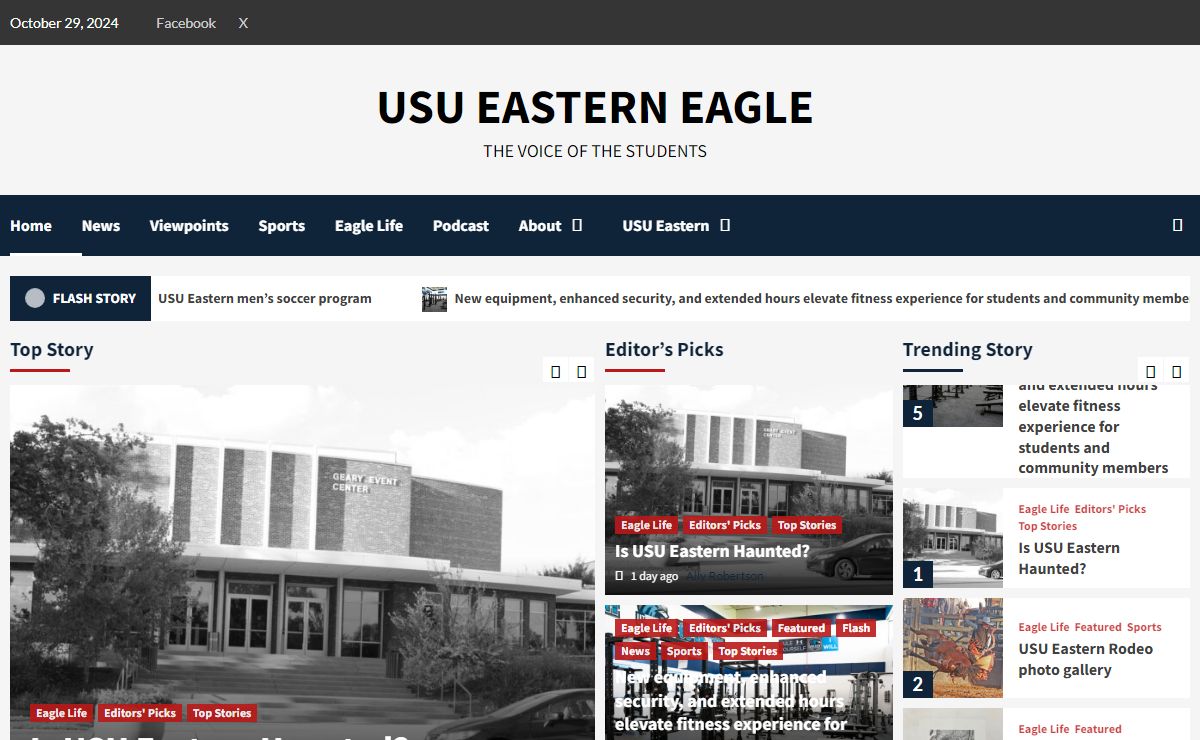The height and width of the screenshot is (740, 1200).
Task: Click next arrow in Top Story slider
Action: tap(582, 371)
